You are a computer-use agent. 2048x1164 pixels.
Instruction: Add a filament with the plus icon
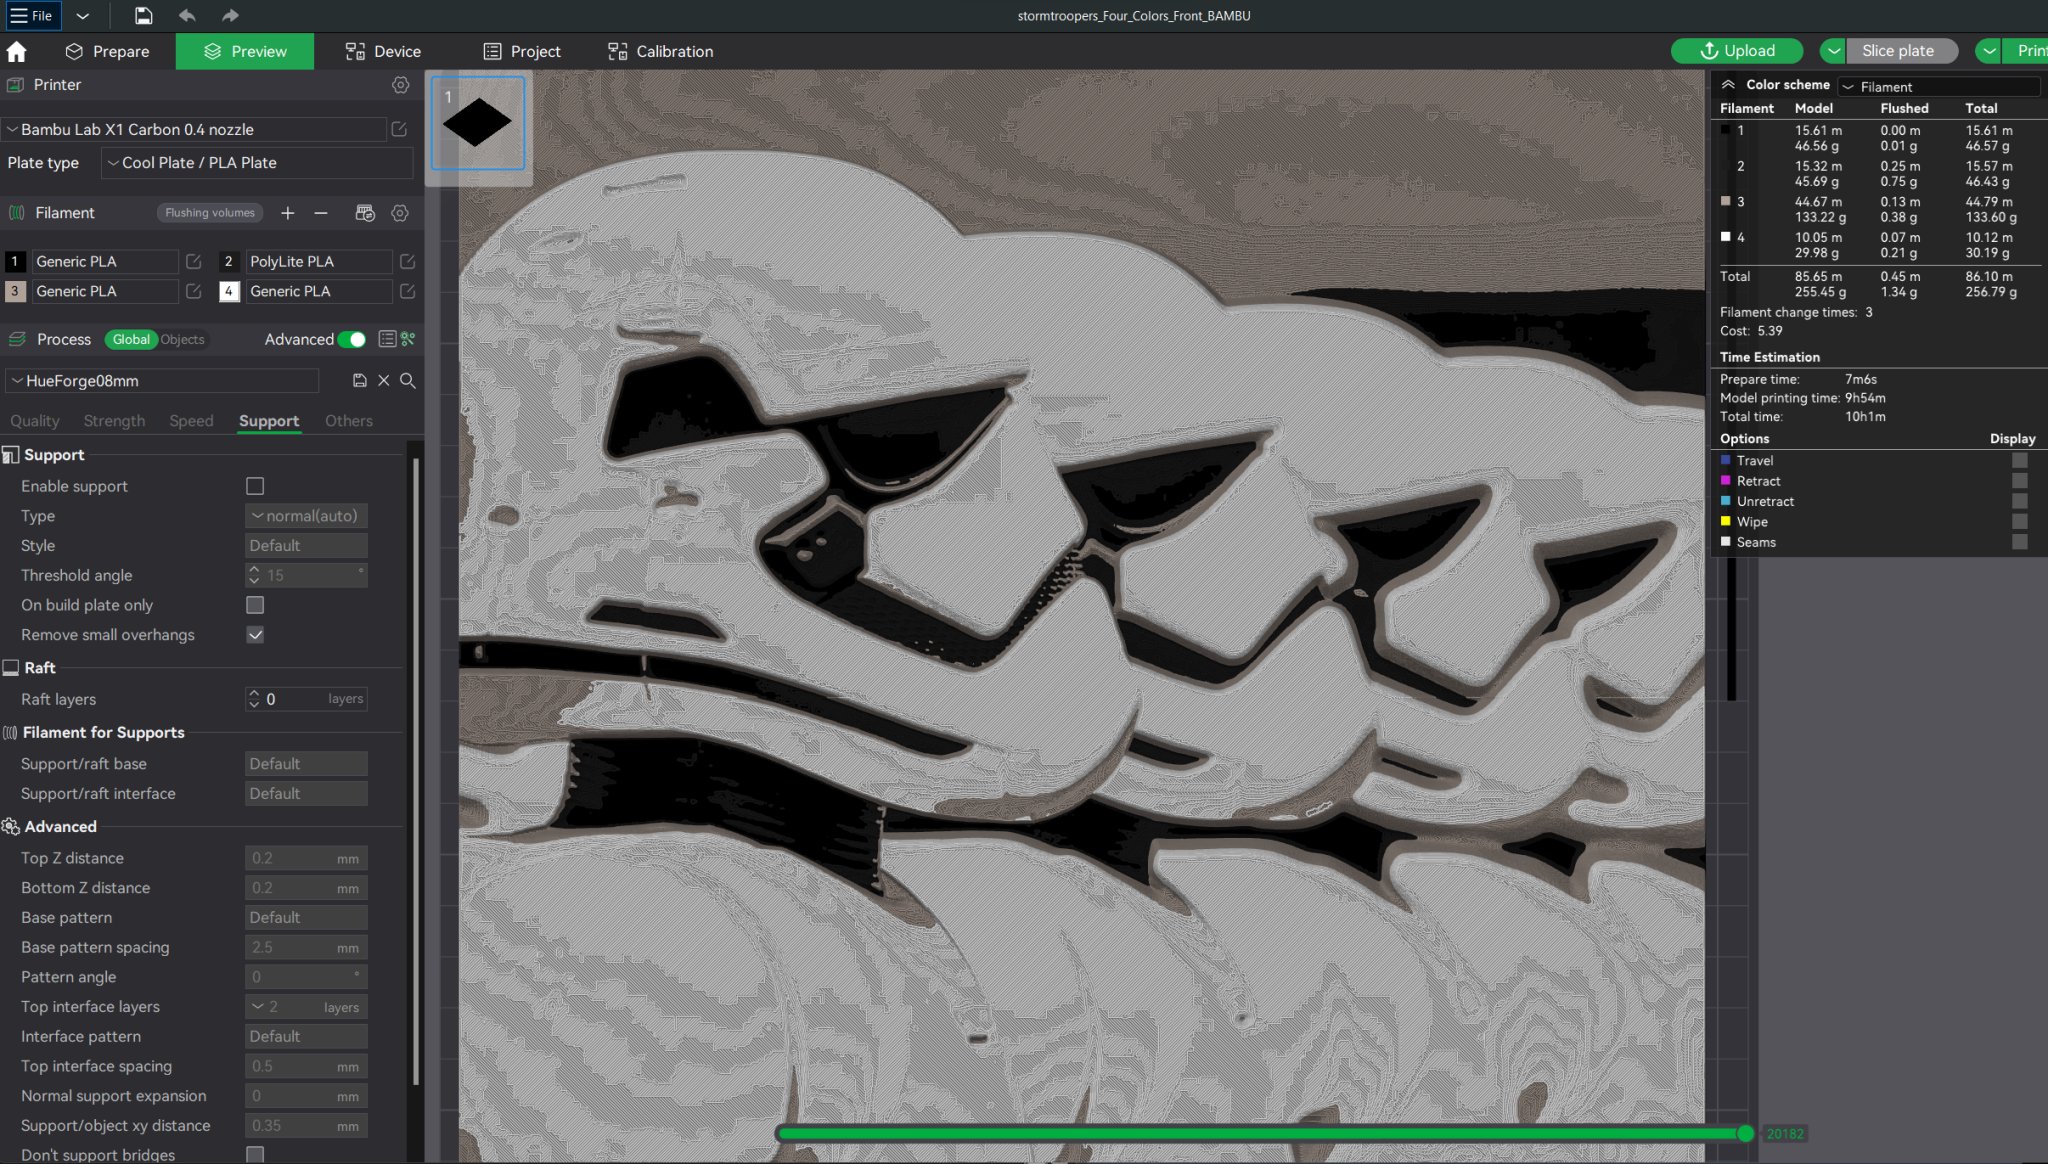[x=288, y=213]
